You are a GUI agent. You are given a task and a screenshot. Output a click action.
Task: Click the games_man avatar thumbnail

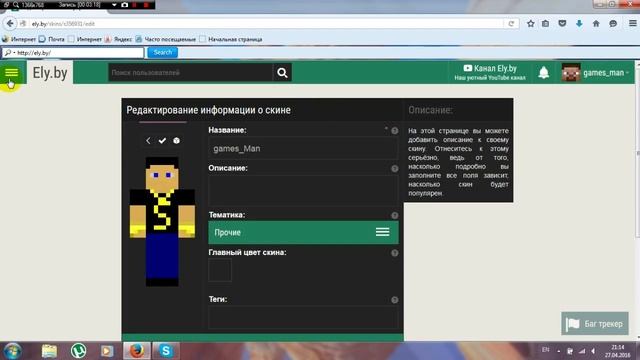571,73
